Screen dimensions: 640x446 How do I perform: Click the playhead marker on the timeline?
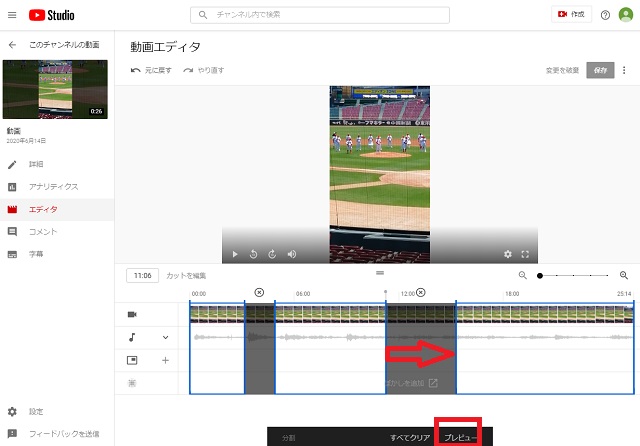point(386,292)
